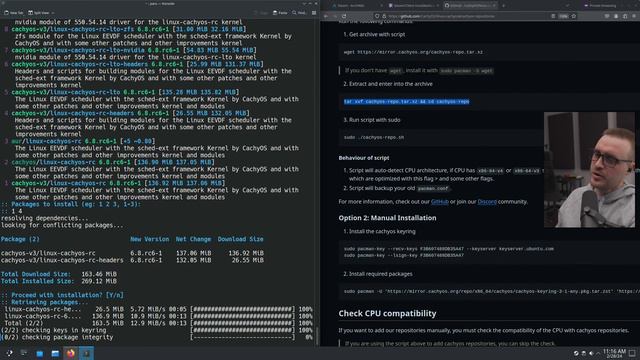Reload the GitHub page in Firefox
This screenshot has width=640, height=360.
pos(344,16)
